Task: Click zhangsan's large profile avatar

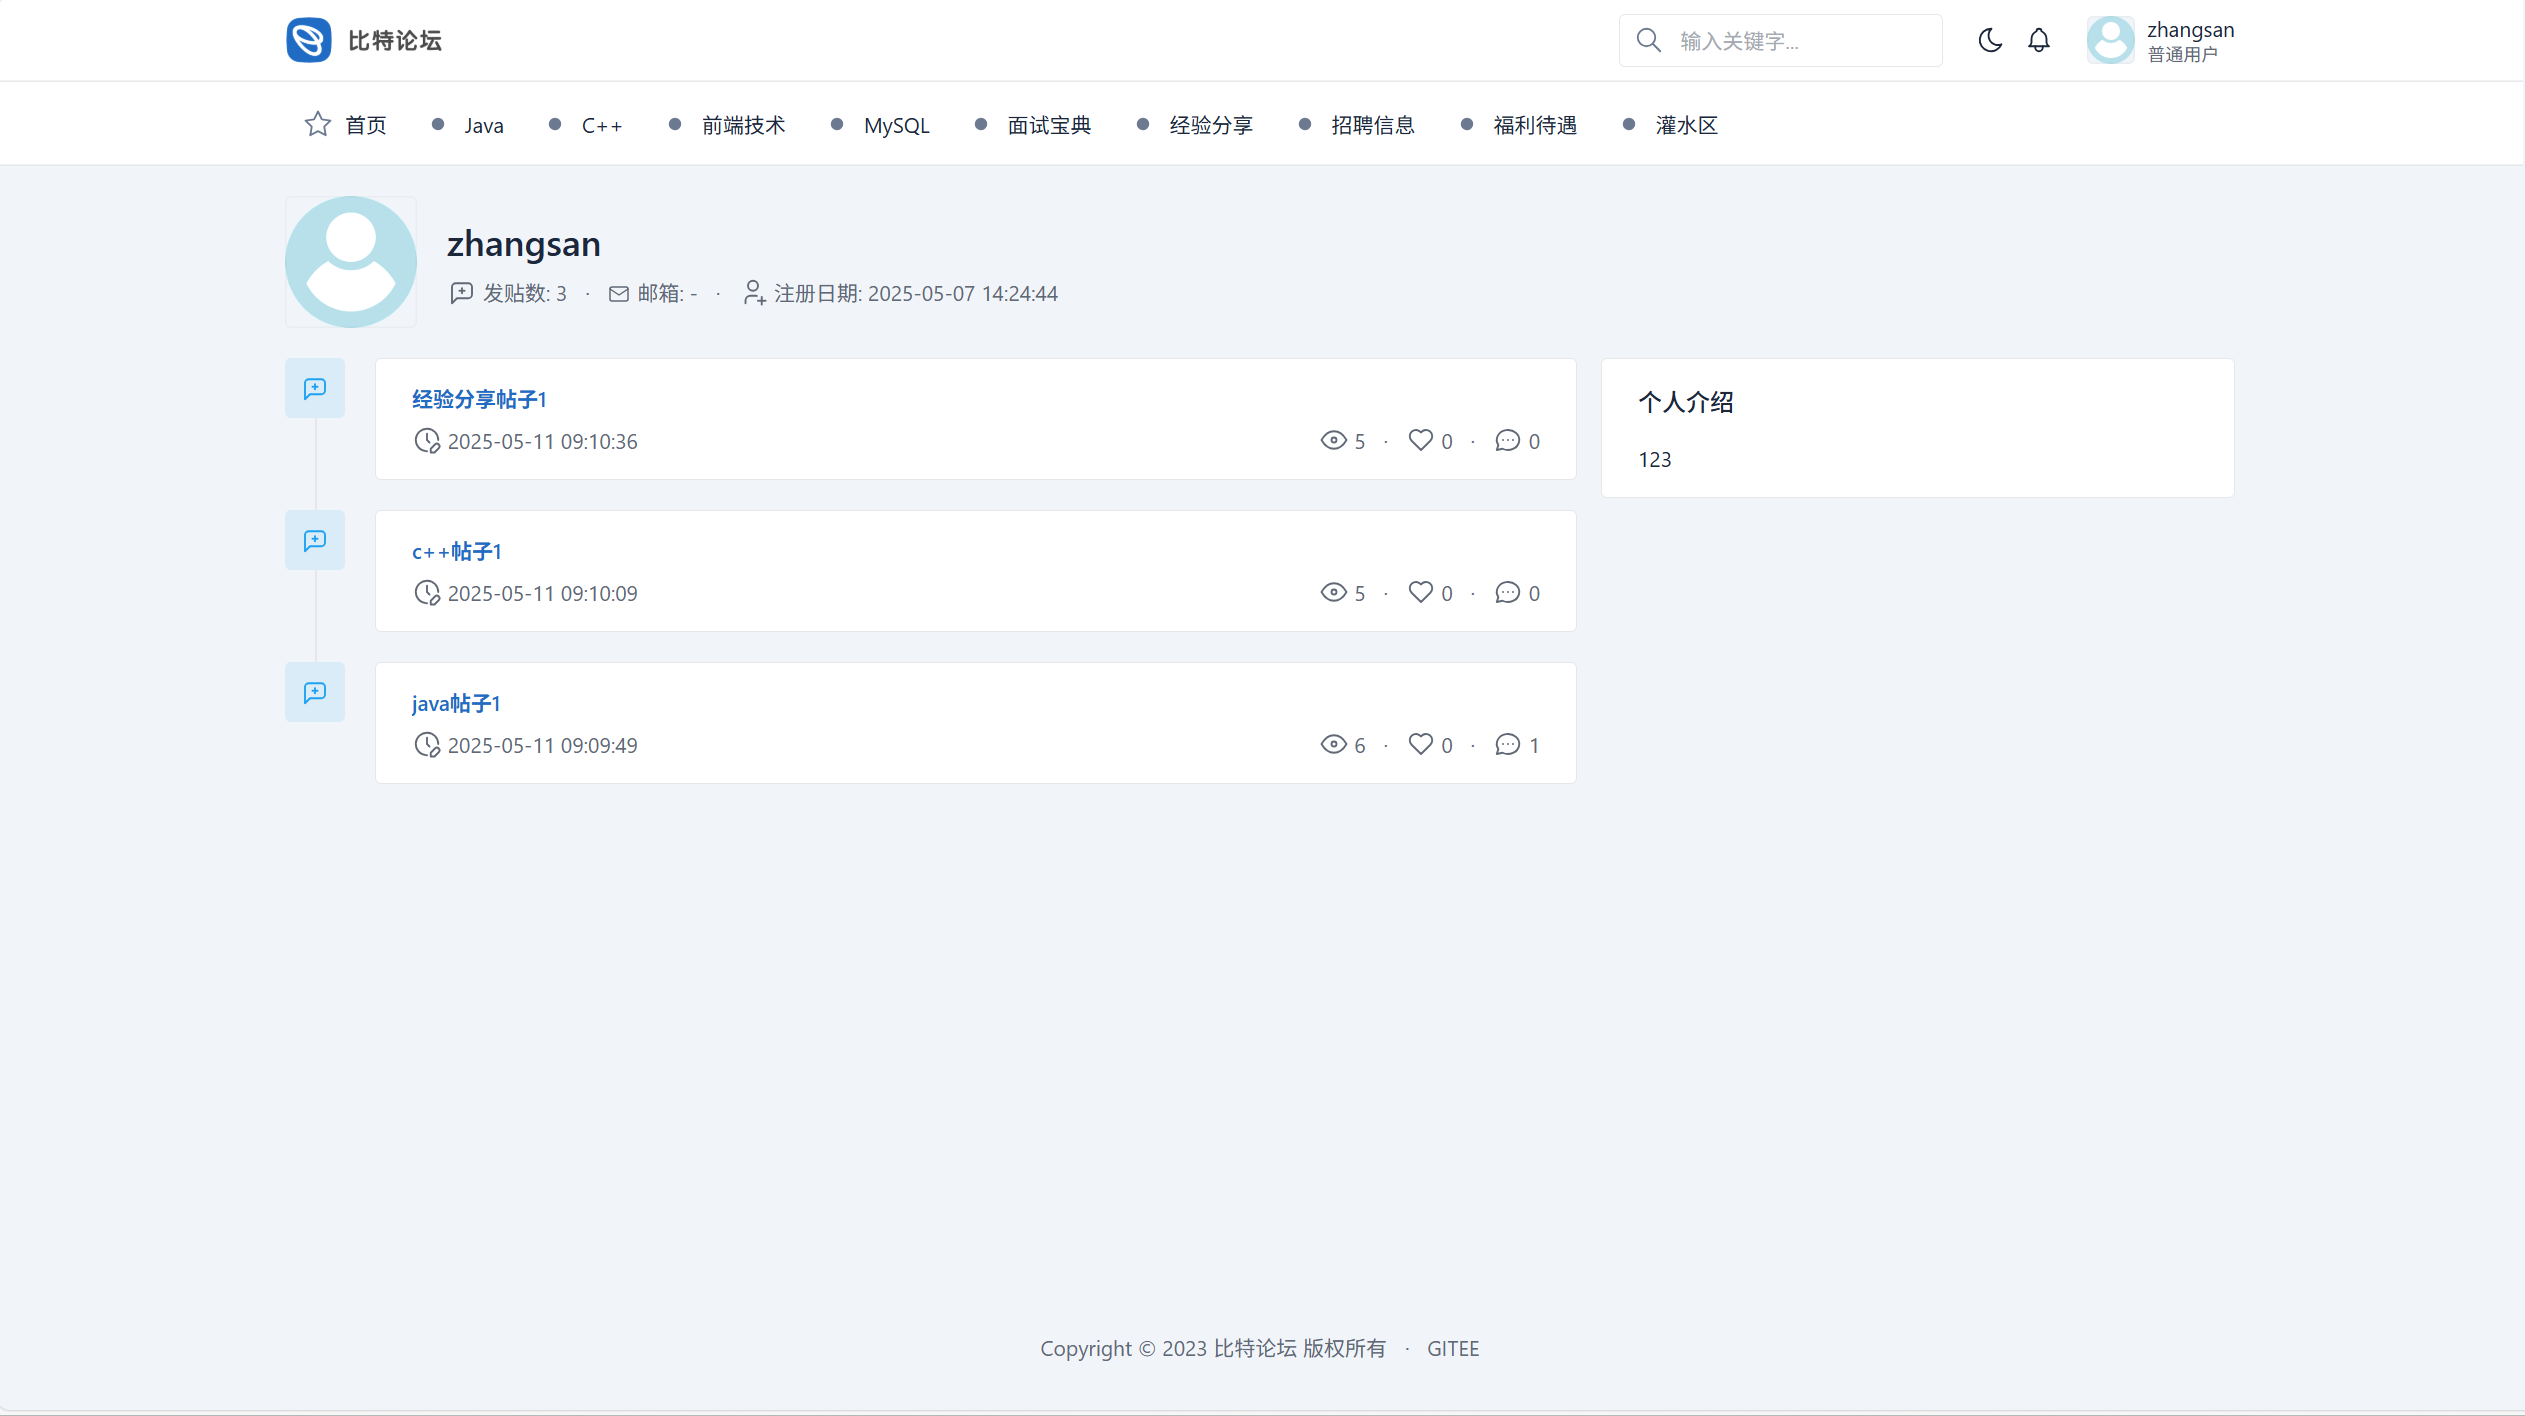Action: point(351,262)
